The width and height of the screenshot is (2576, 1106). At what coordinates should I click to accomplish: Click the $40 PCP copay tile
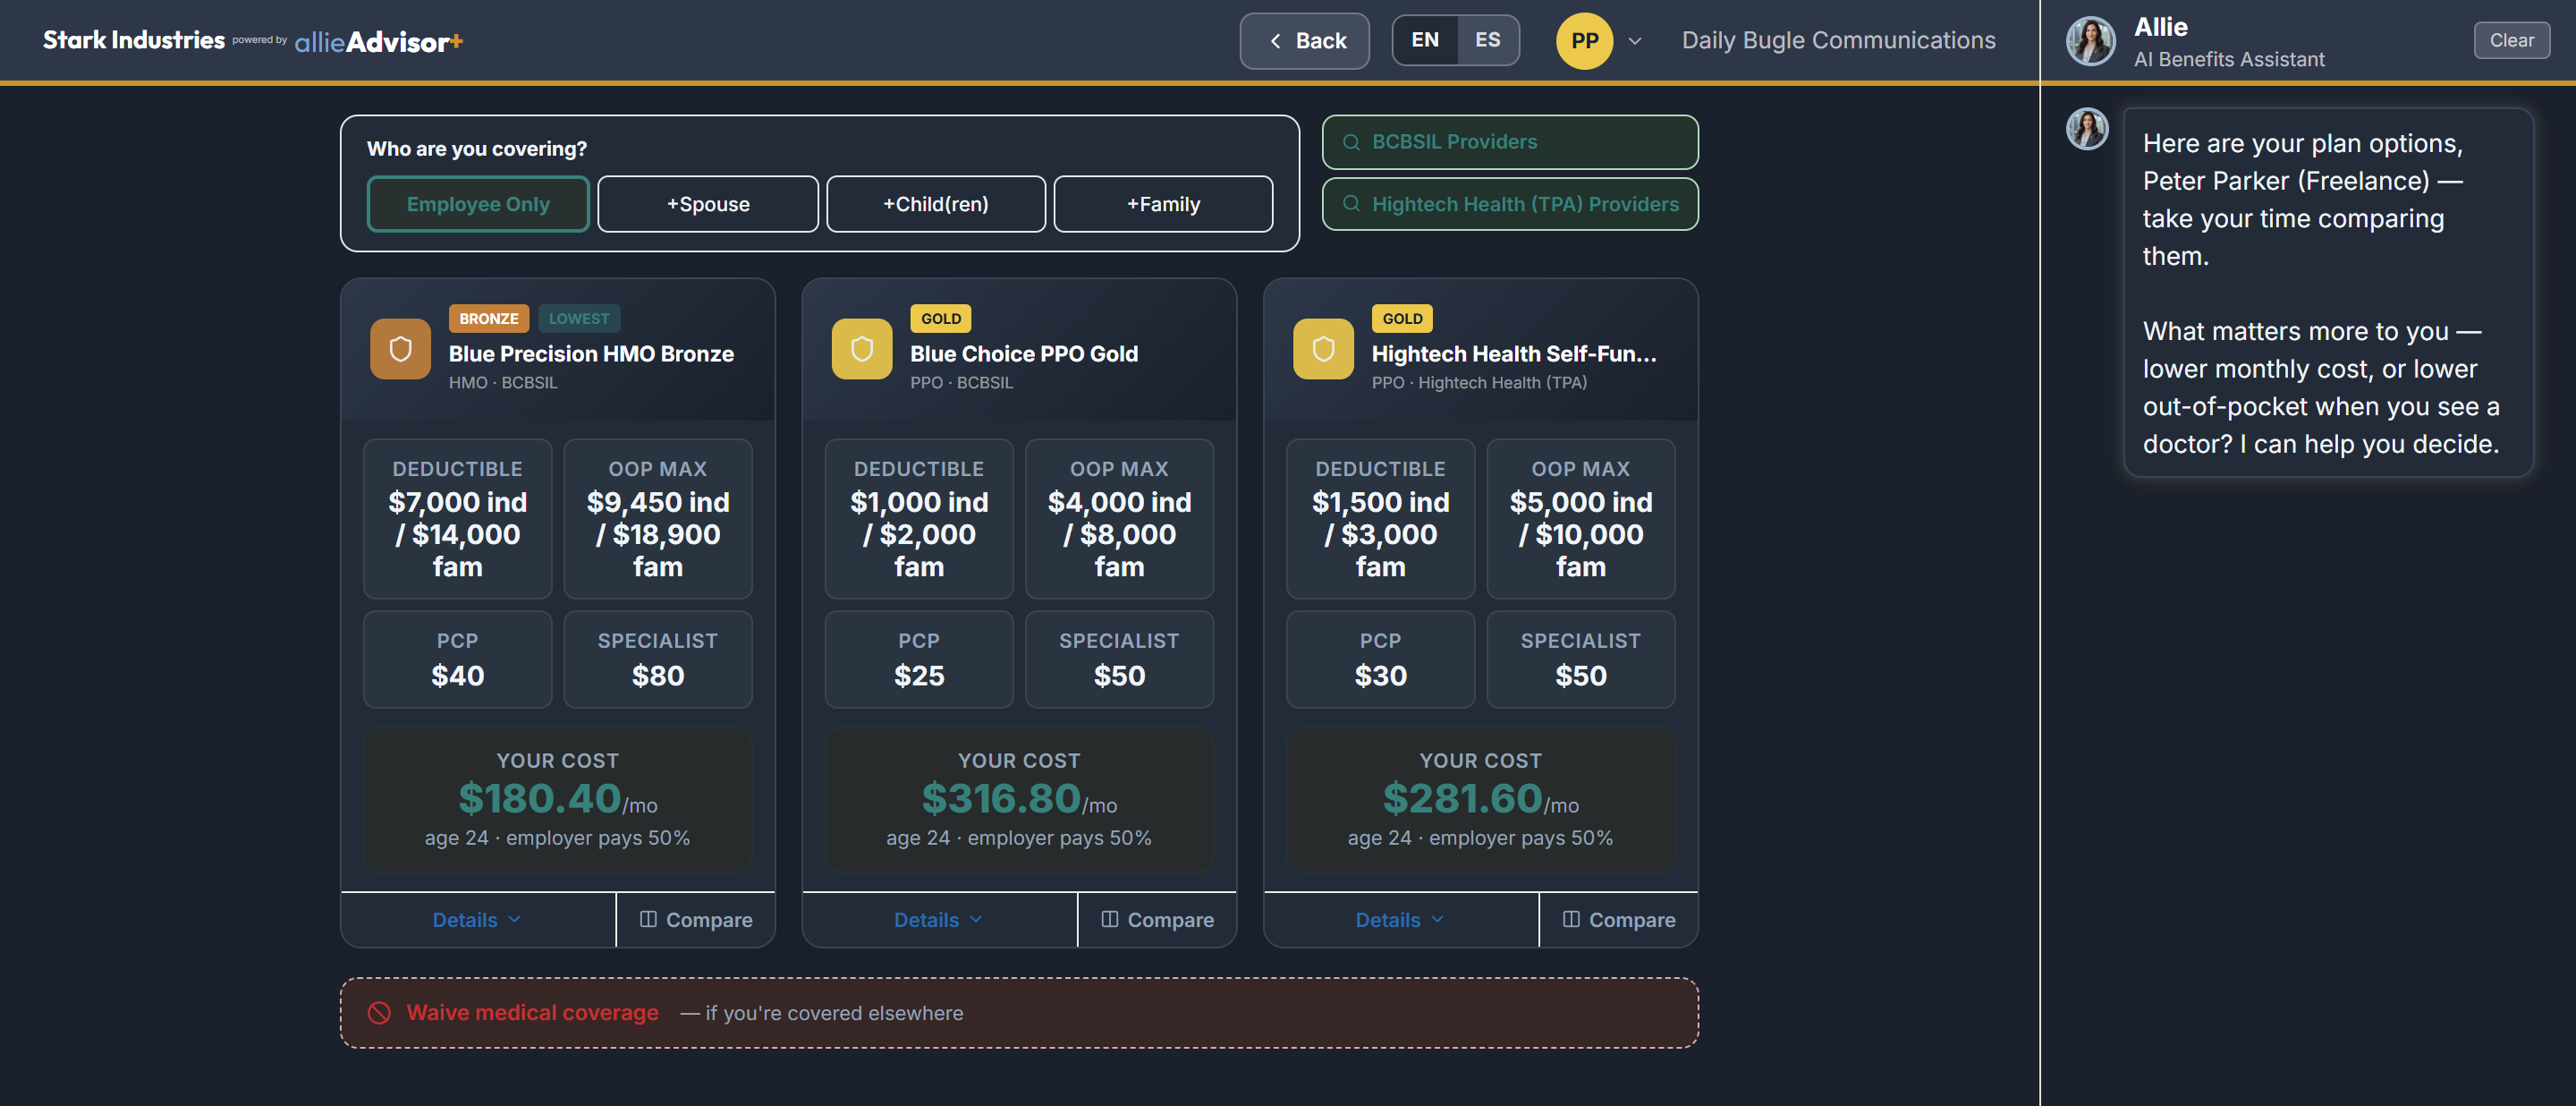(458, 660)
